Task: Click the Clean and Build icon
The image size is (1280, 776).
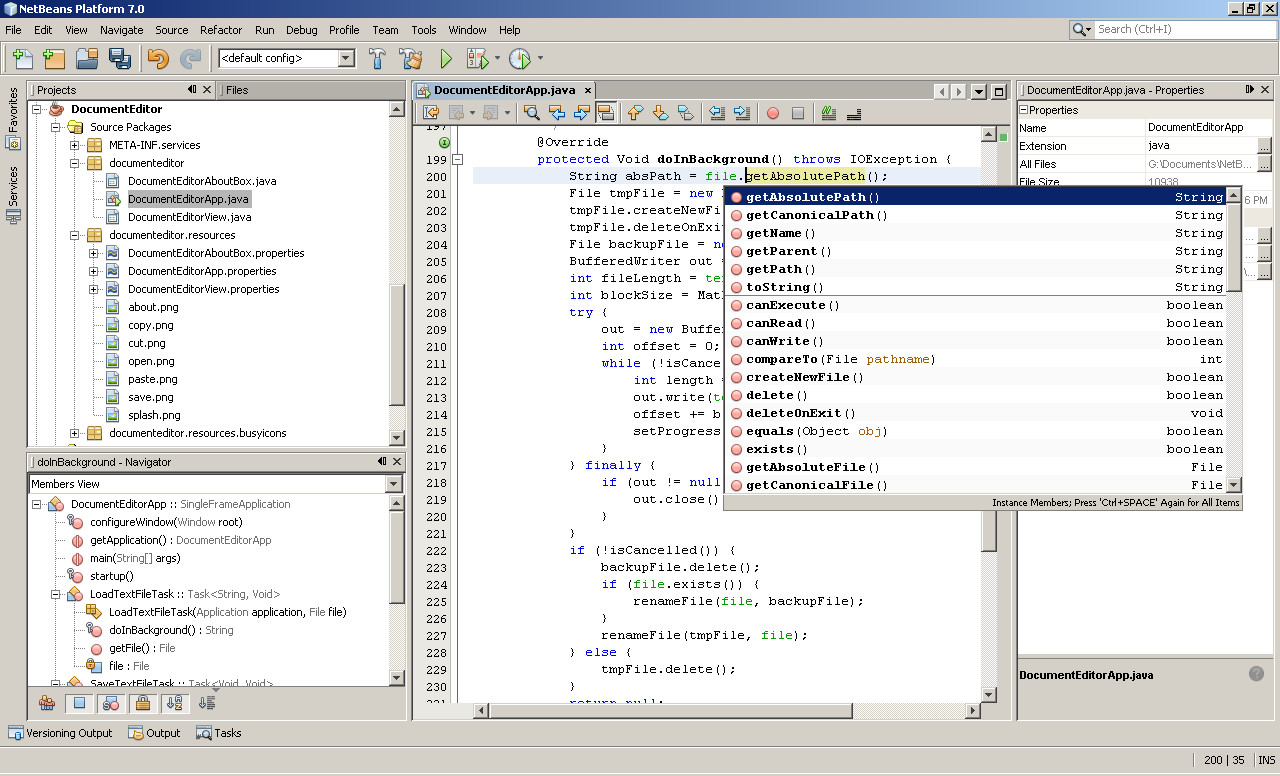Action: (x=410, y=58)
